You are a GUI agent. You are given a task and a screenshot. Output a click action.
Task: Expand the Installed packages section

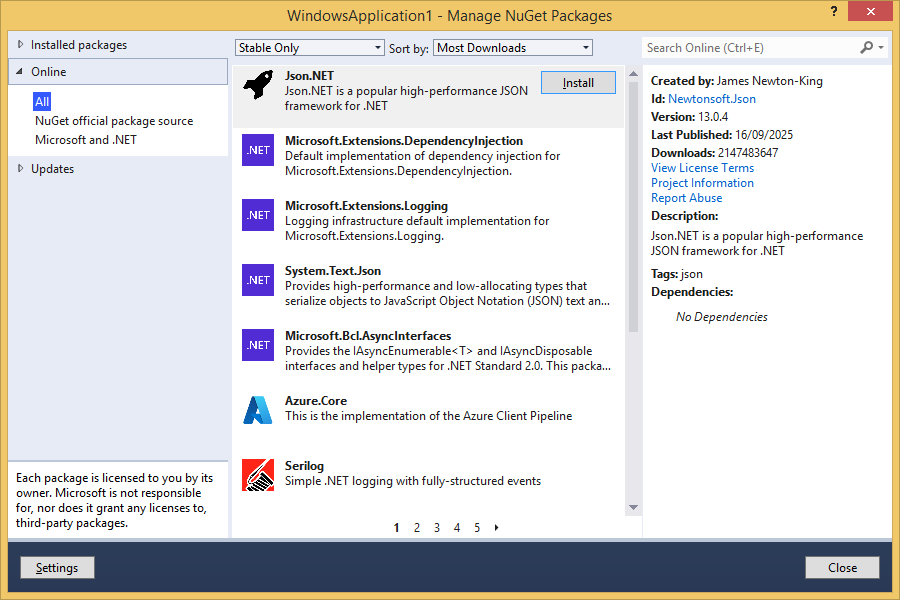20,44
